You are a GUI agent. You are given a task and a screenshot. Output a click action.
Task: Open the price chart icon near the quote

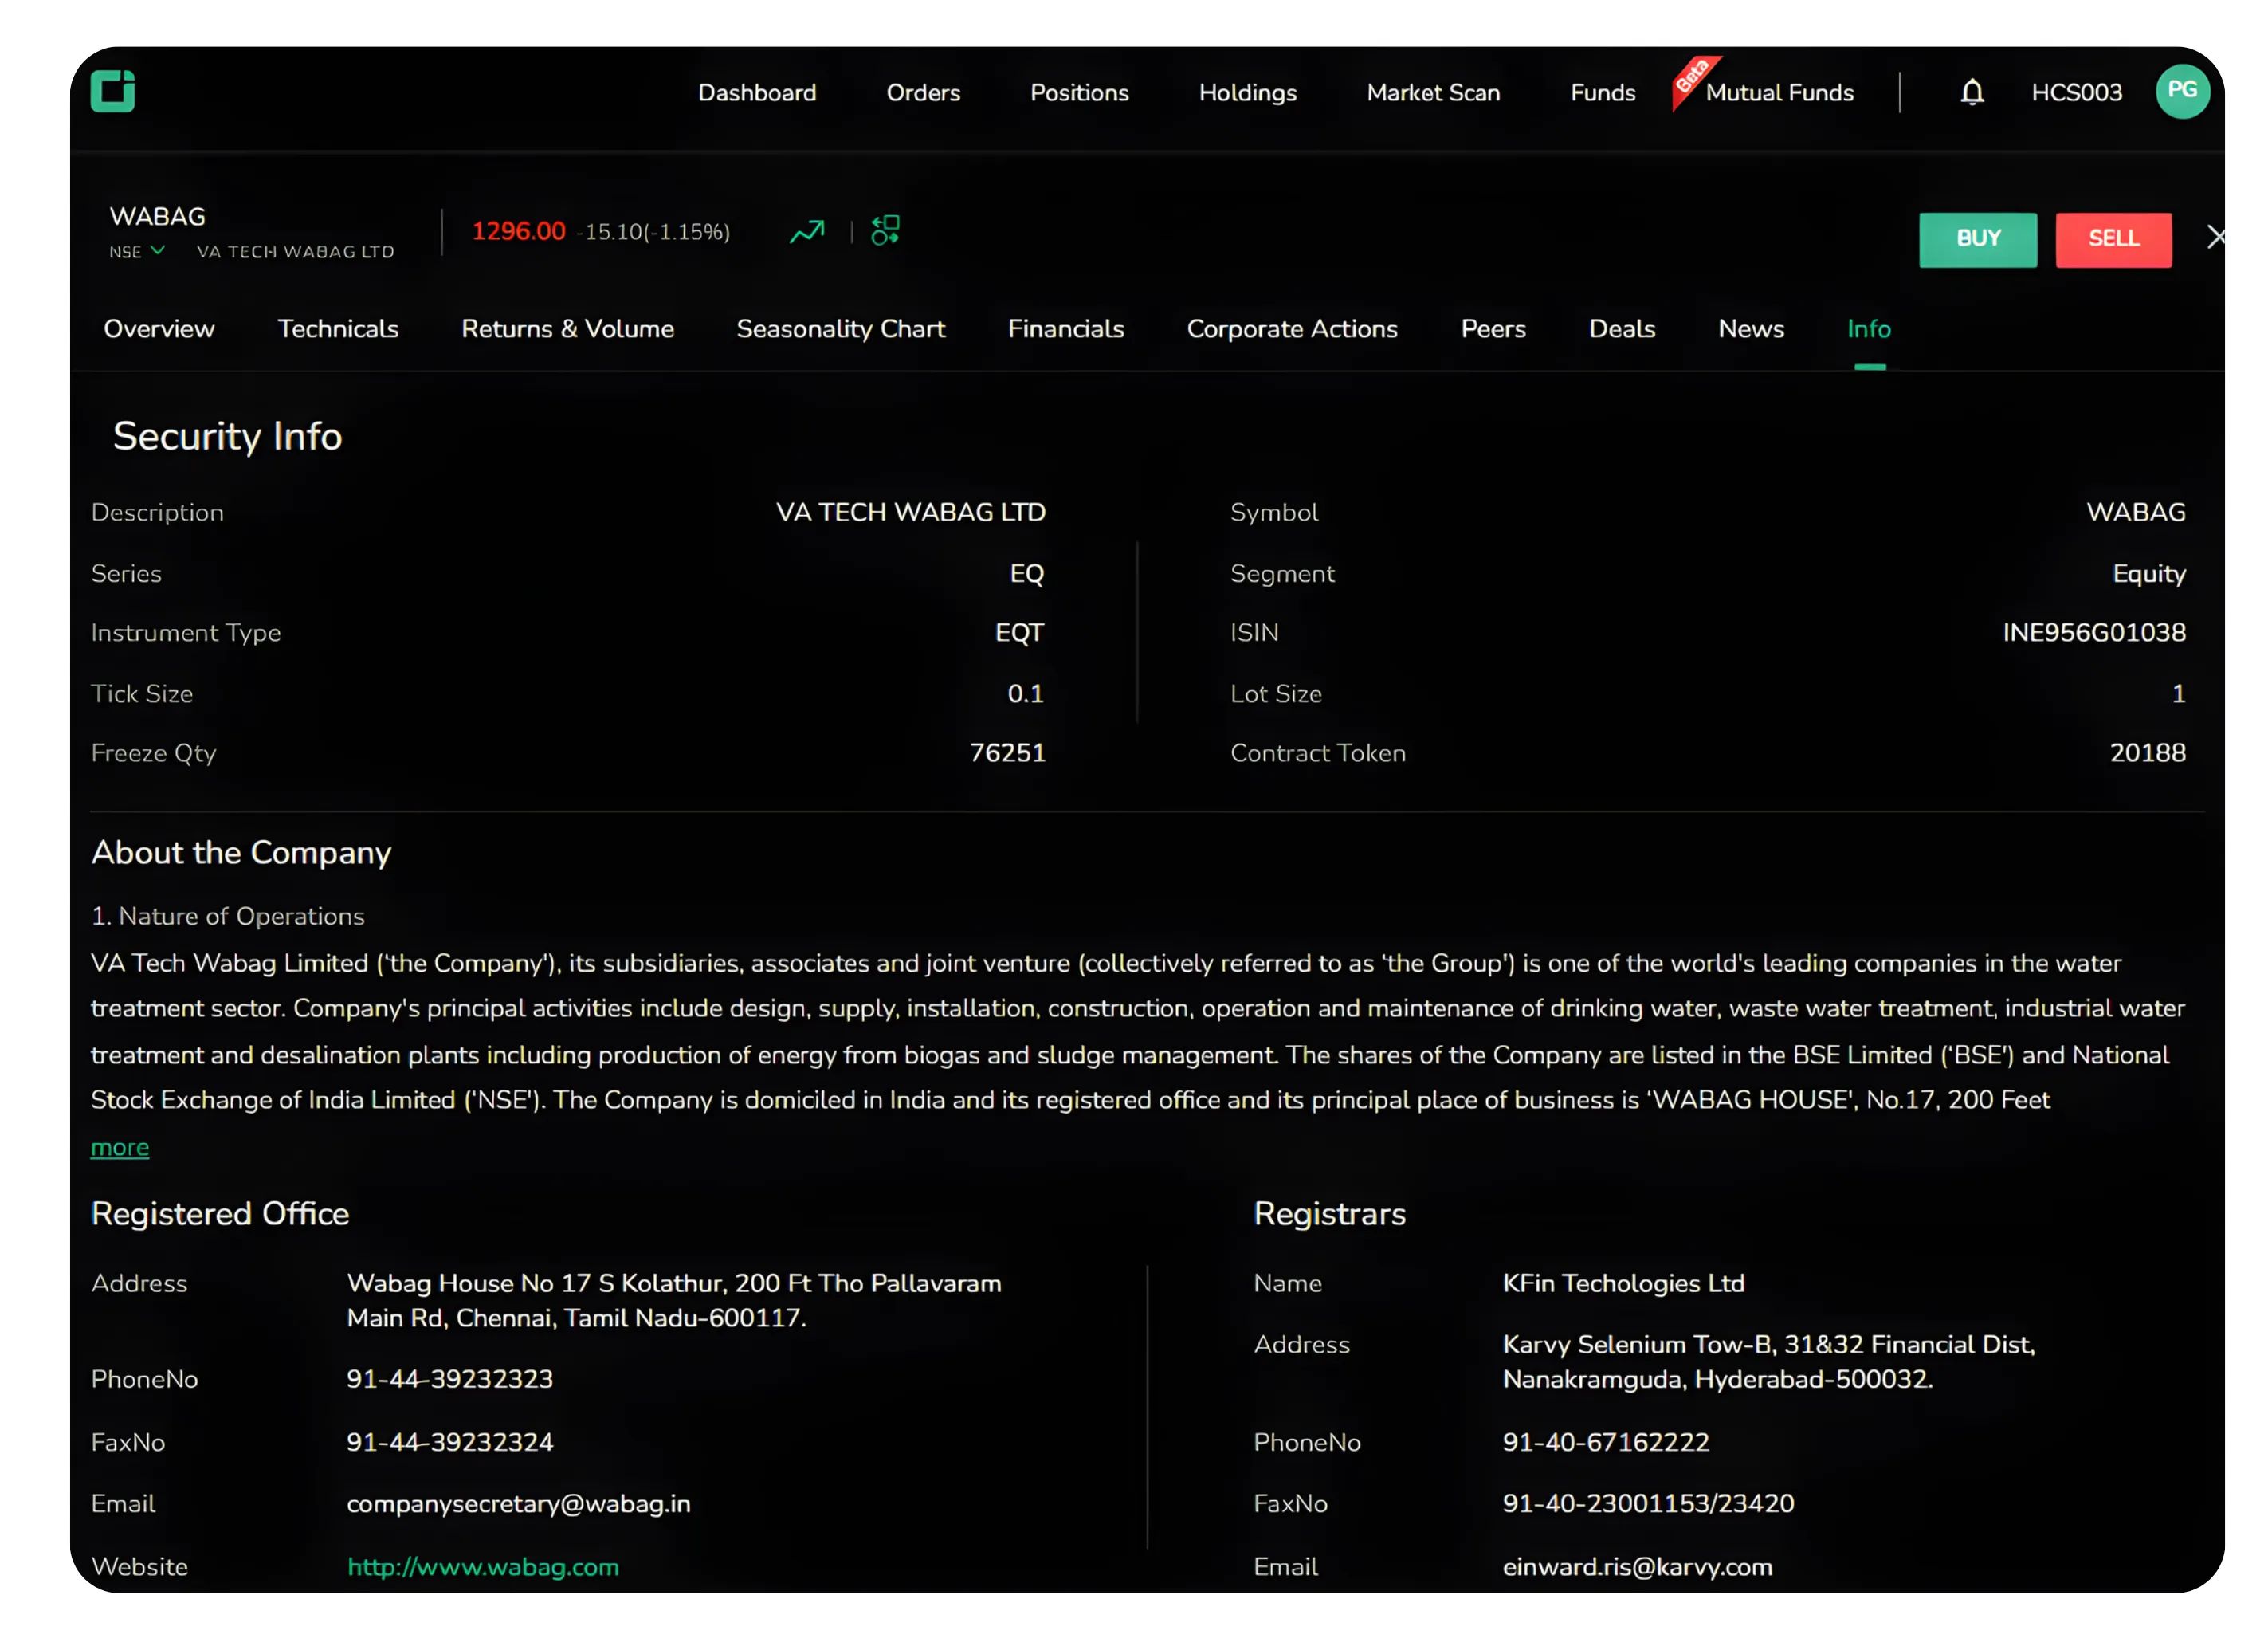(x=806, y=230)
